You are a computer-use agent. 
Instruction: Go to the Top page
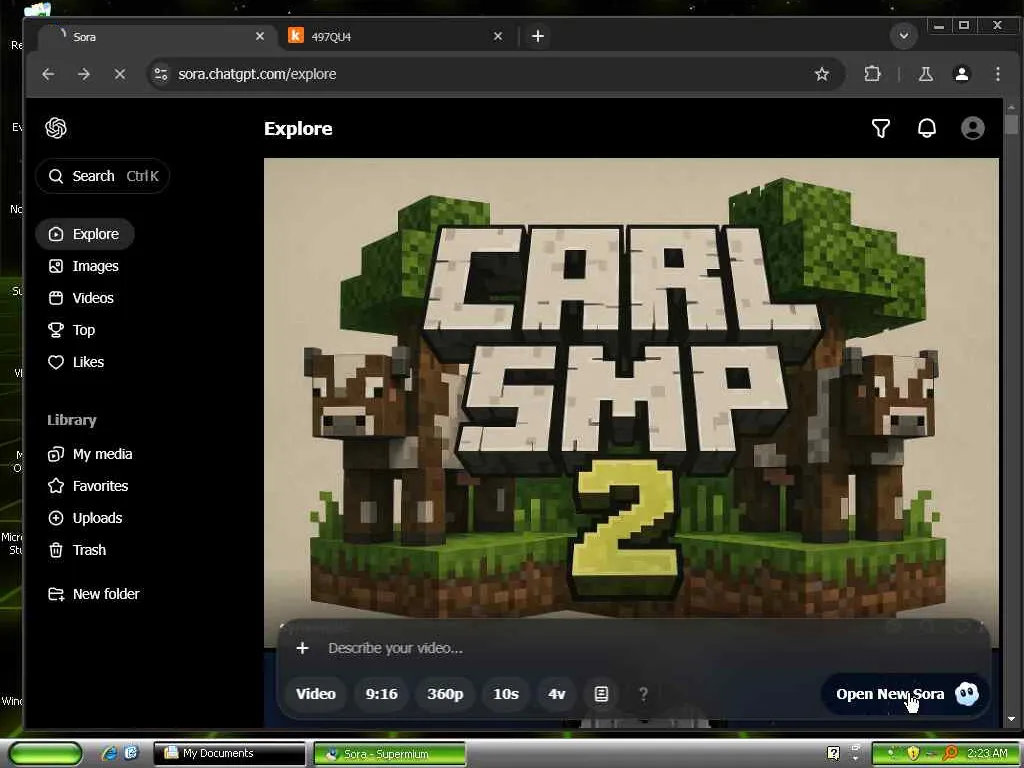(x=72, y=330)
